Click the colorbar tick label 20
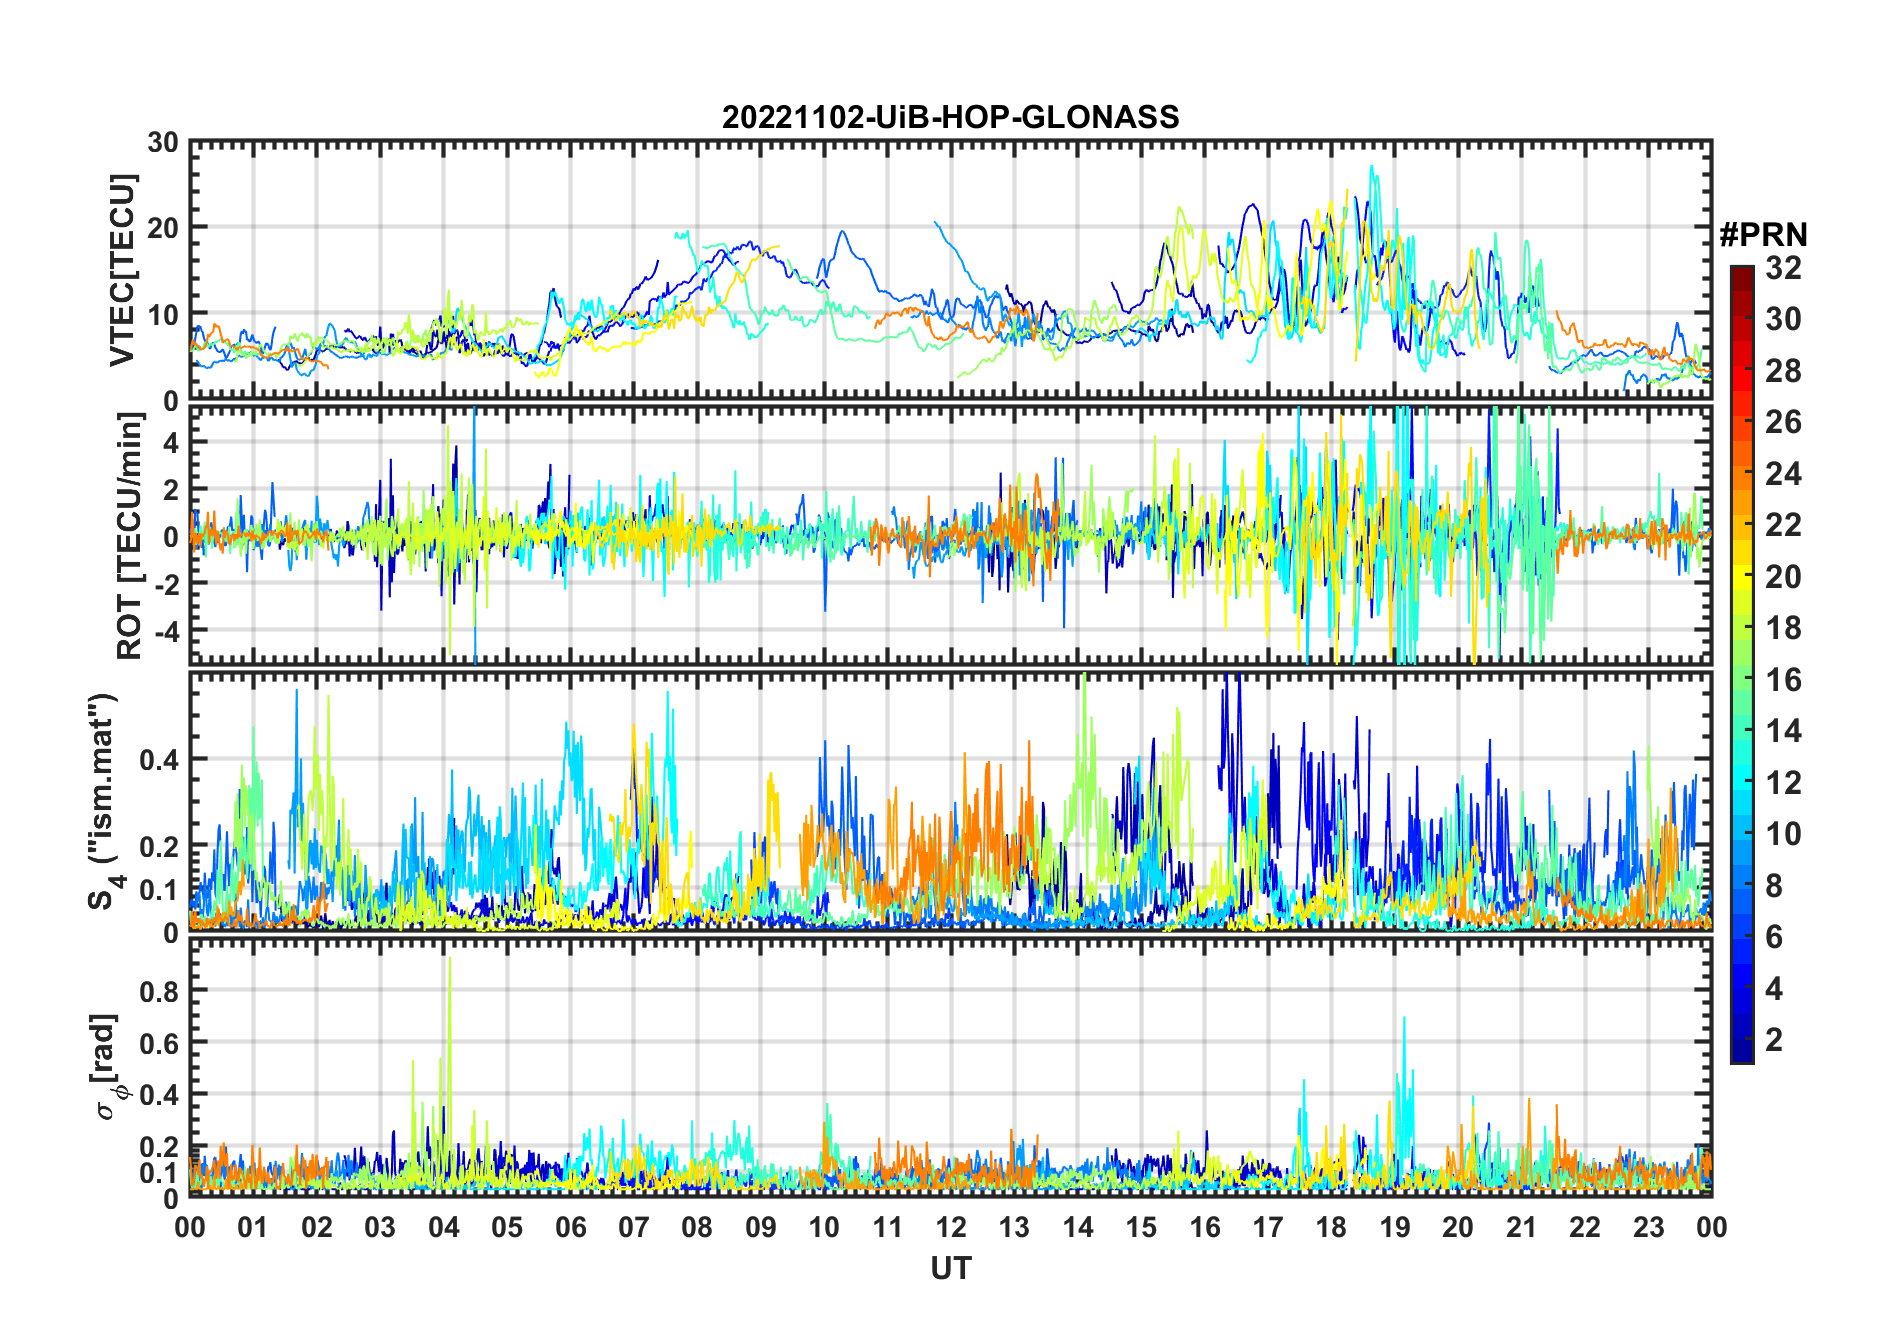The image size is (1902, 1330). [1783, 576]
